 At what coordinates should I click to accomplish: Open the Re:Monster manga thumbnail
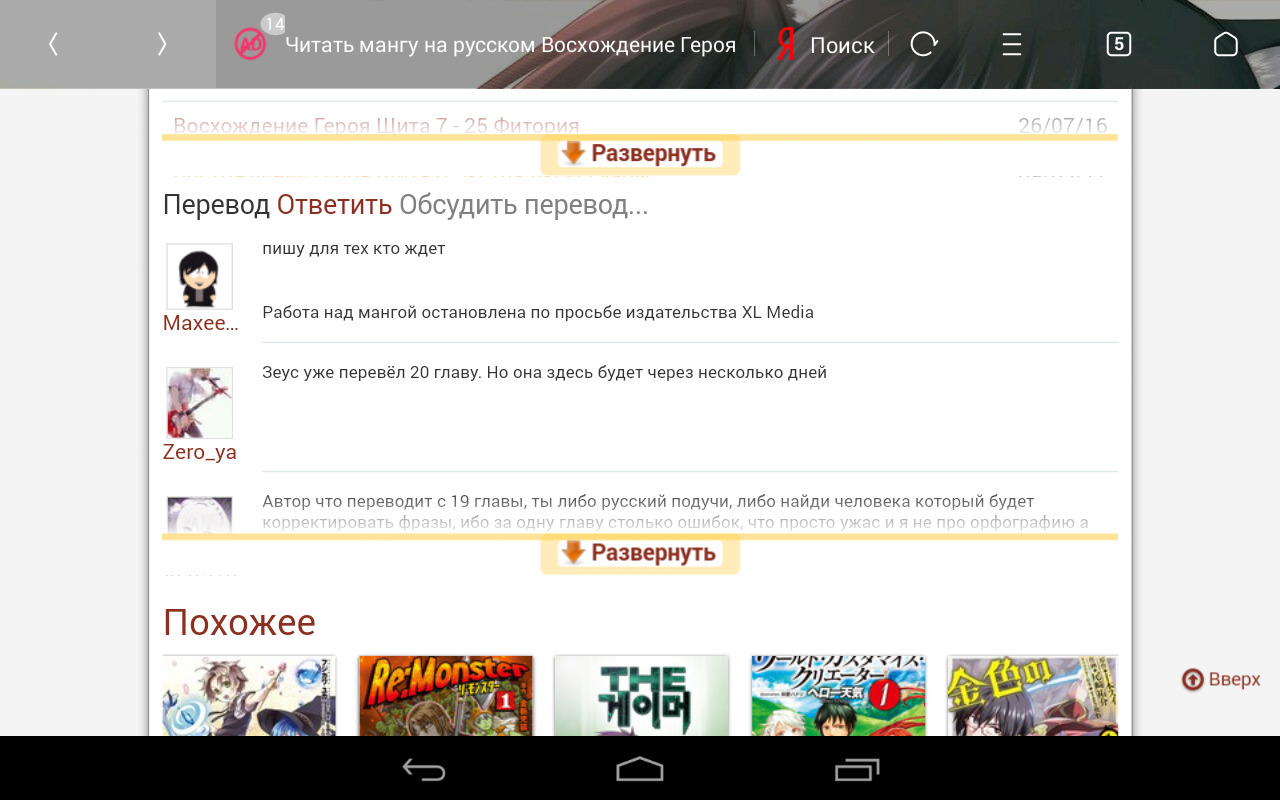[445, 696]
